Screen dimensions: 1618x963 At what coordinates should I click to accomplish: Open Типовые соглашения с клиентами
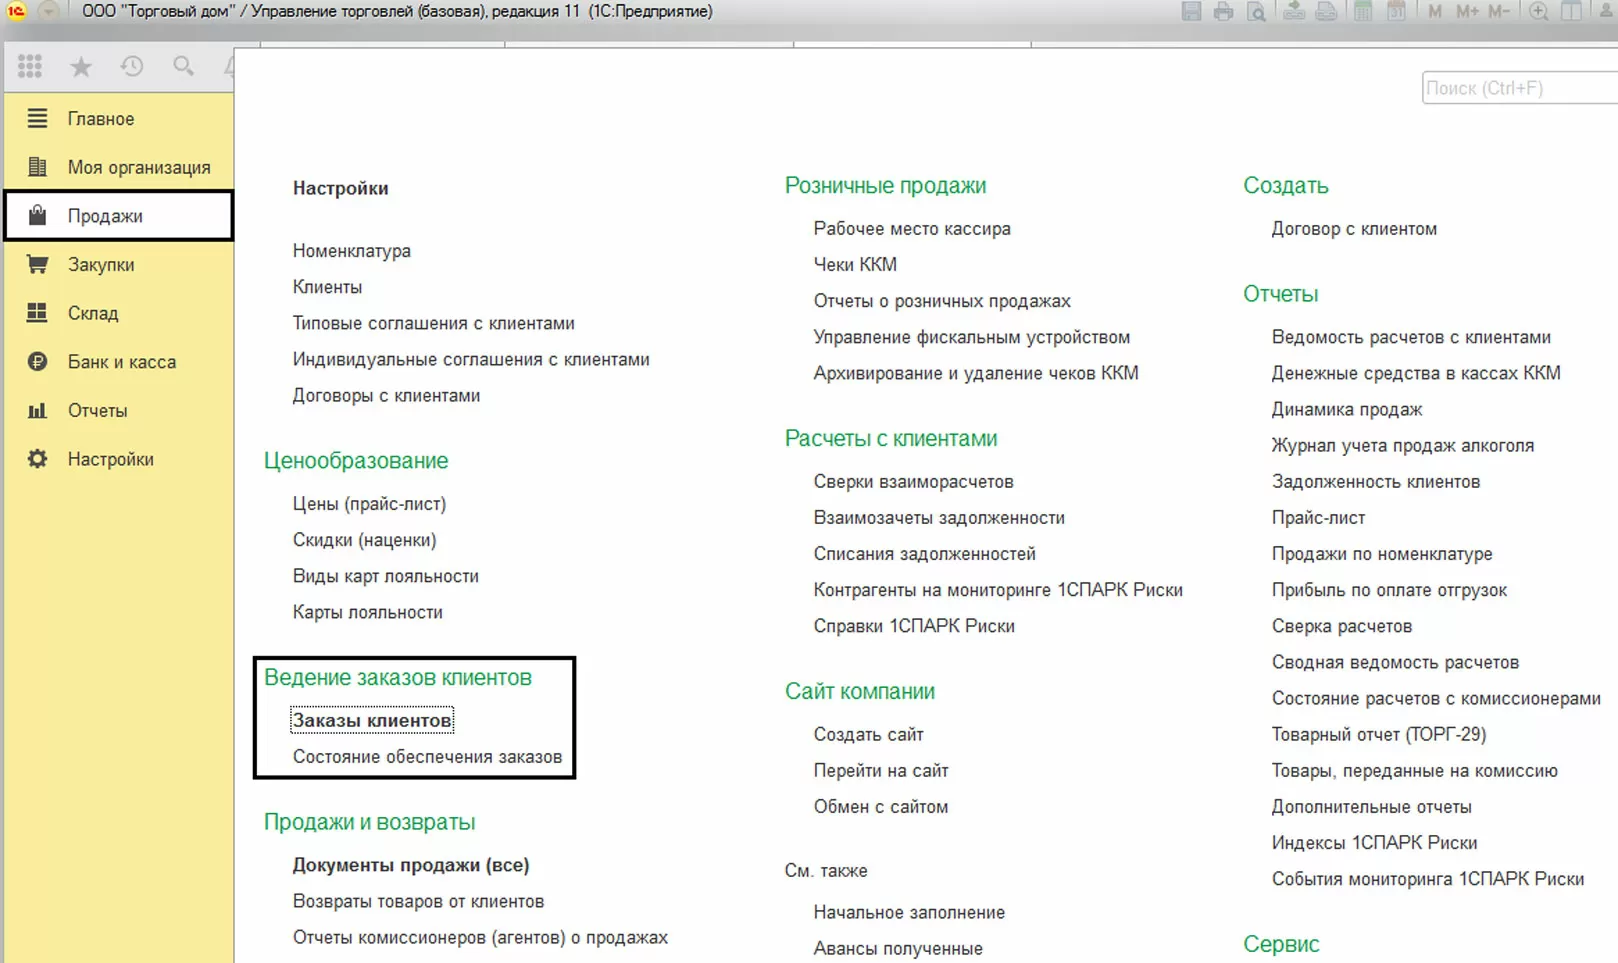pyautogui.click(x=433, y=323)
